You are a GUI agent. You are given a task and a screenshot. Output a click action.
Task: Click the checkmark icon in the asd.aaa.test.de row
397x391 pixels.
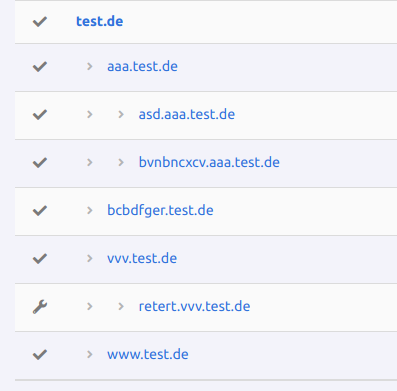40,115
